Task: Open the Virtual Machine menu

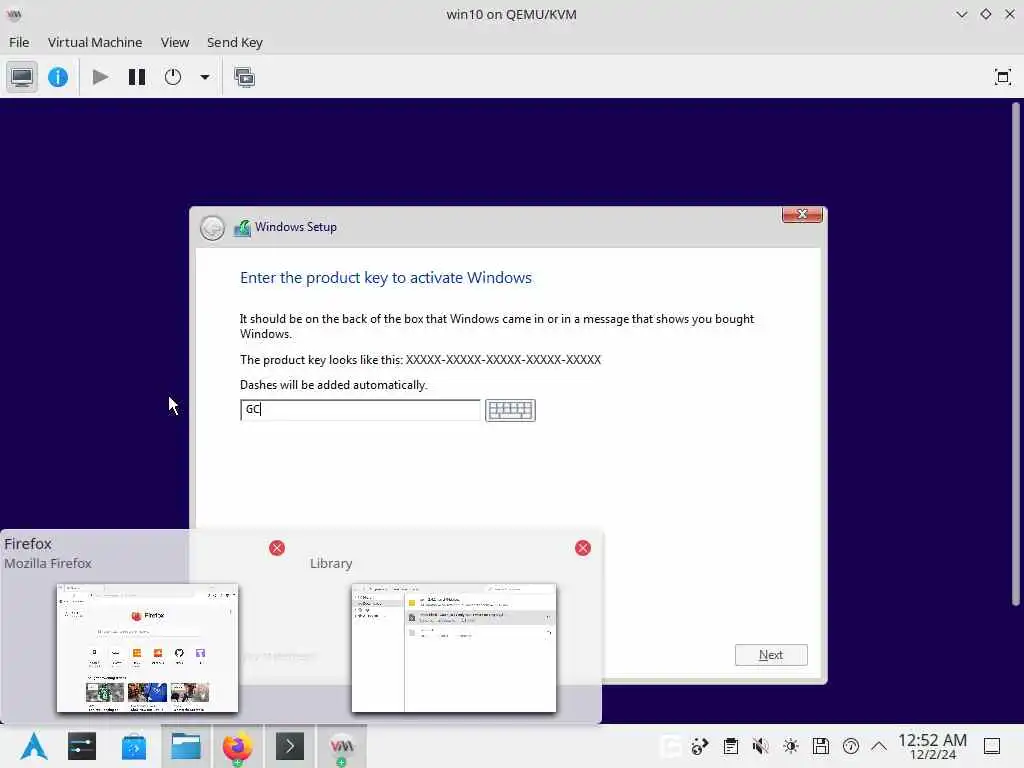Action: (x=95, y=42)
